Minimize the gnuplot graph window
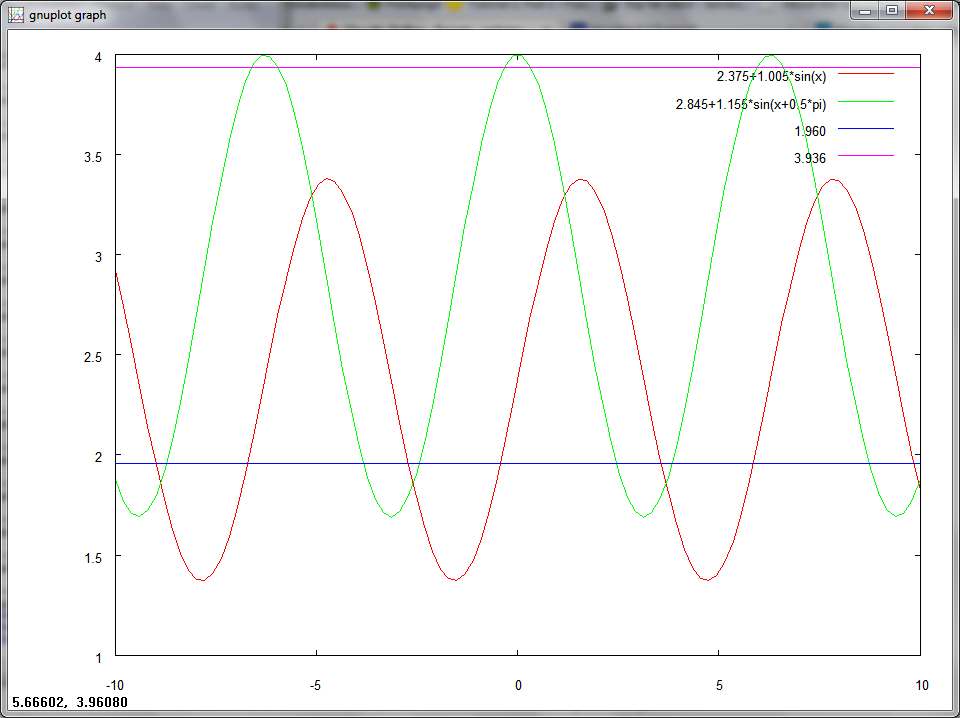 click(x=866, y=10)
